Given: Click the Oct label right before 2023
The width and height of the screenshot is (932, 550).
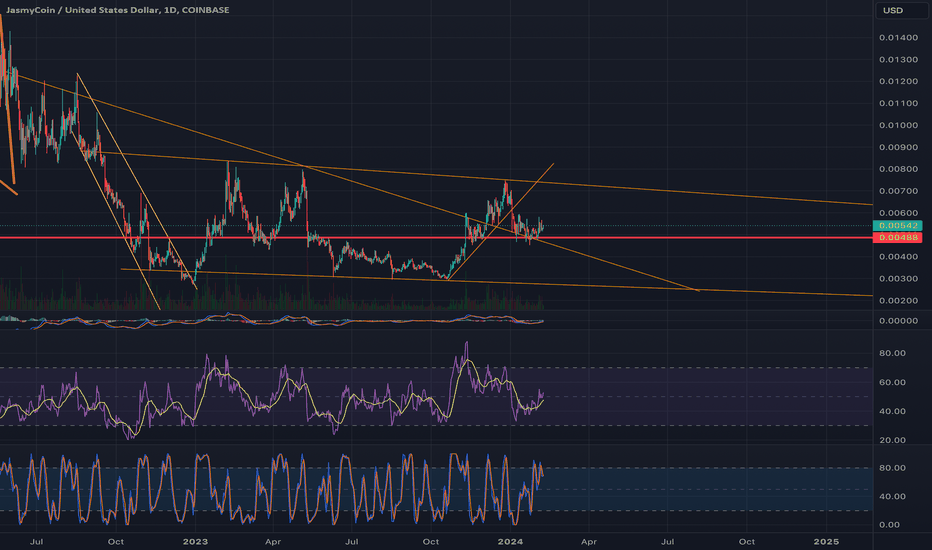Looking at the screenshot, I should [x=115, y=542].
